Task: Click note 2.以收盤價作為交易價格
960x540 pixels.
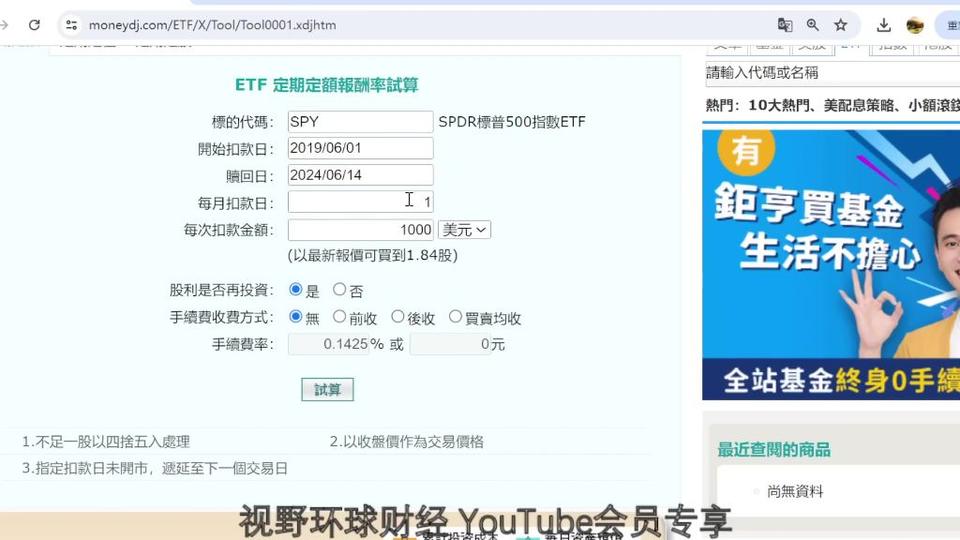Action: tap(407, 441)
